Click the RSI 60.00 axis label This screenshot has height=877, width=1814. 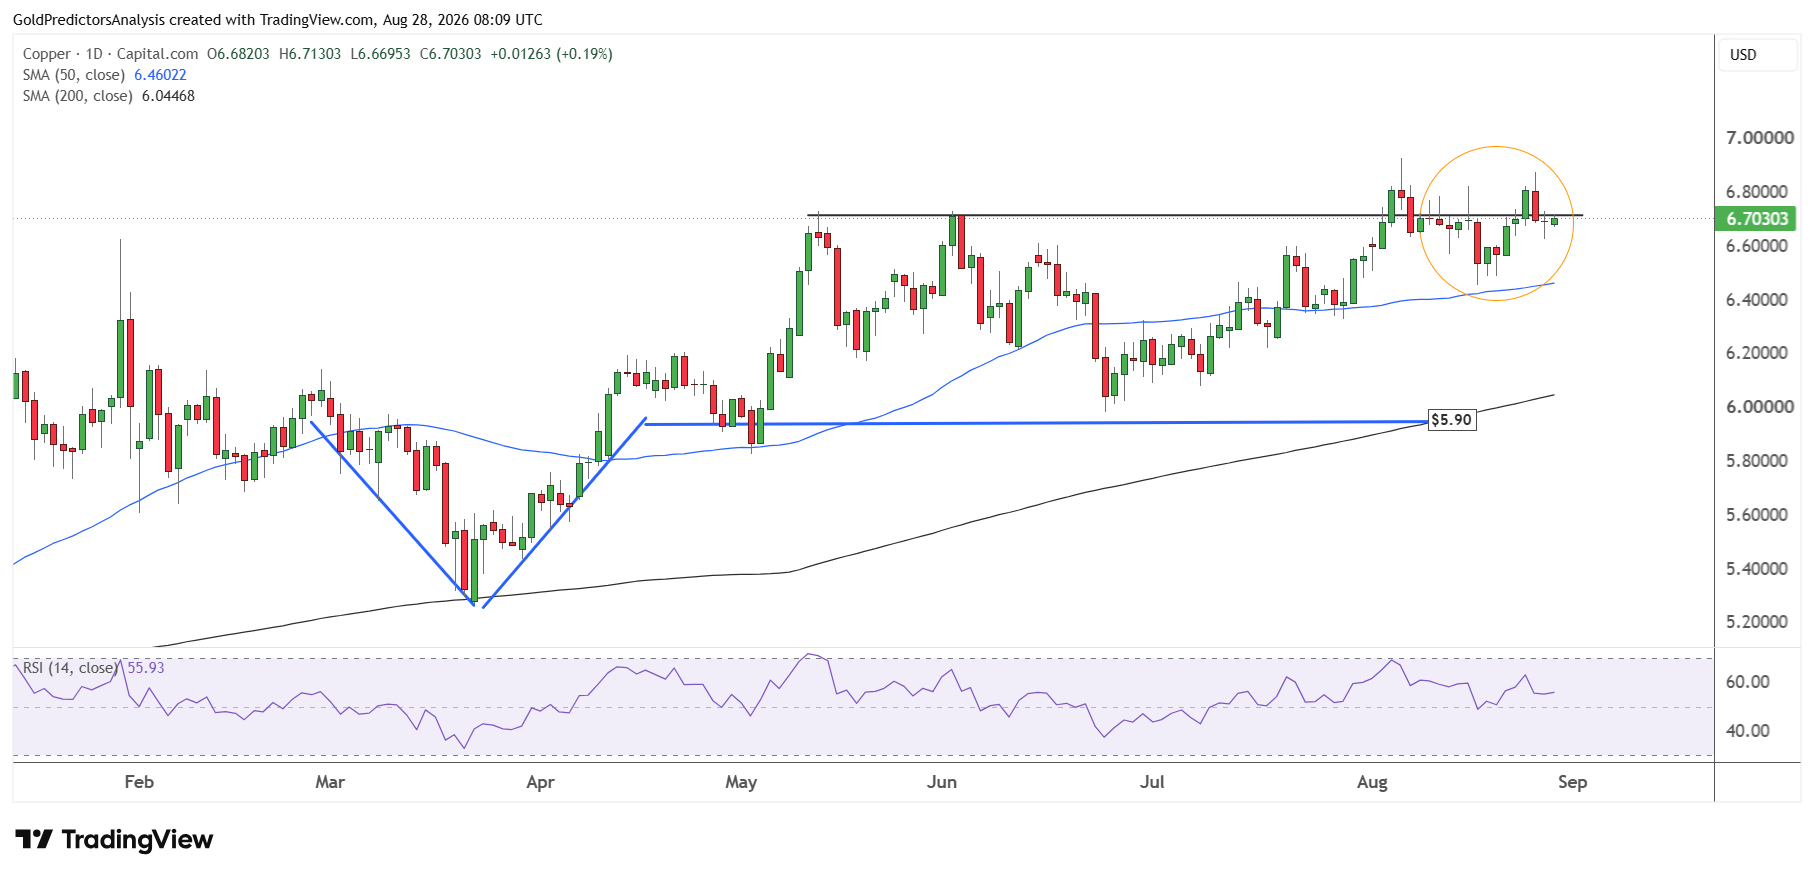coord(1748,682)
